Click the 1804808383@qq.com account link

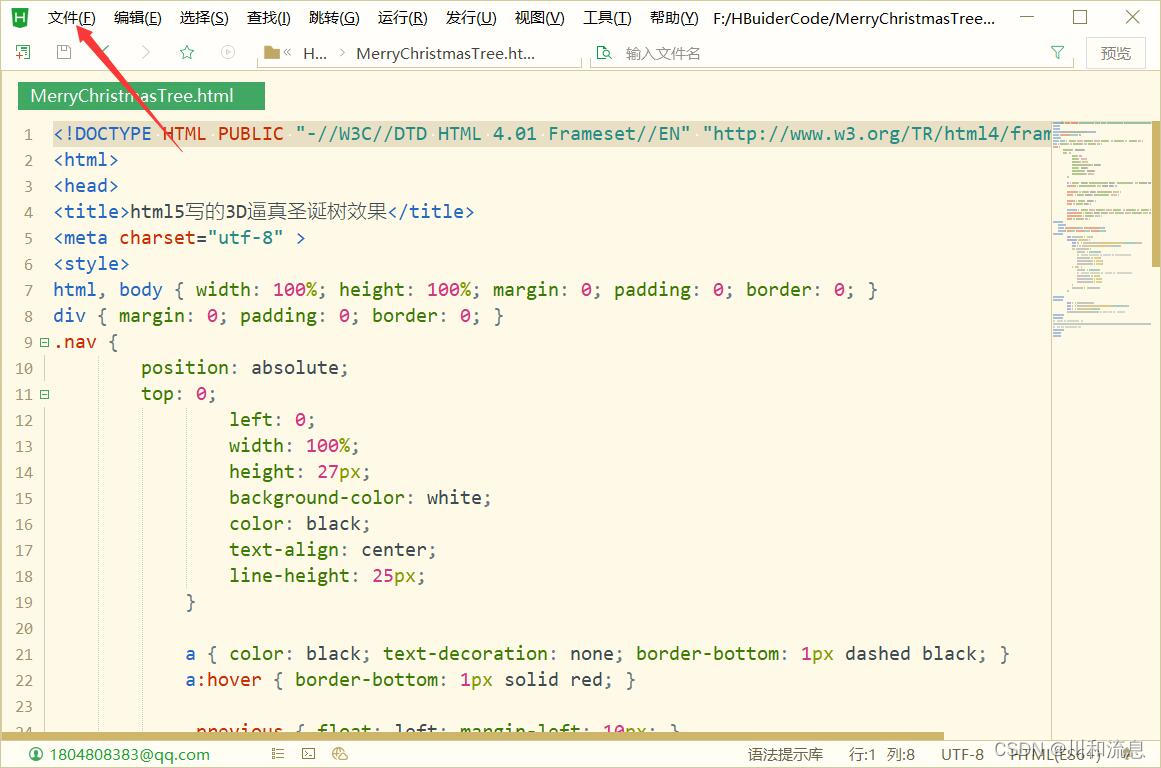coord(130,754)
